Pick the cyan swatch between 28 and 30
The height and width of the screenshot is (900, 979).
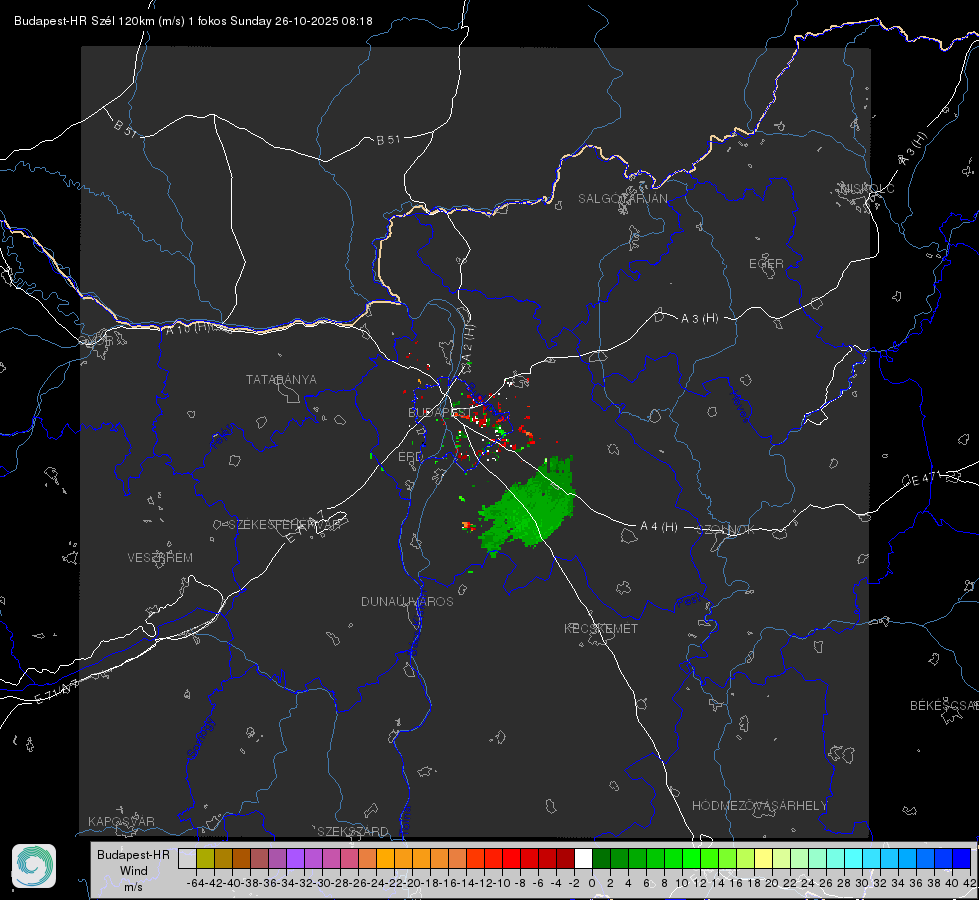tap(854, 858)
